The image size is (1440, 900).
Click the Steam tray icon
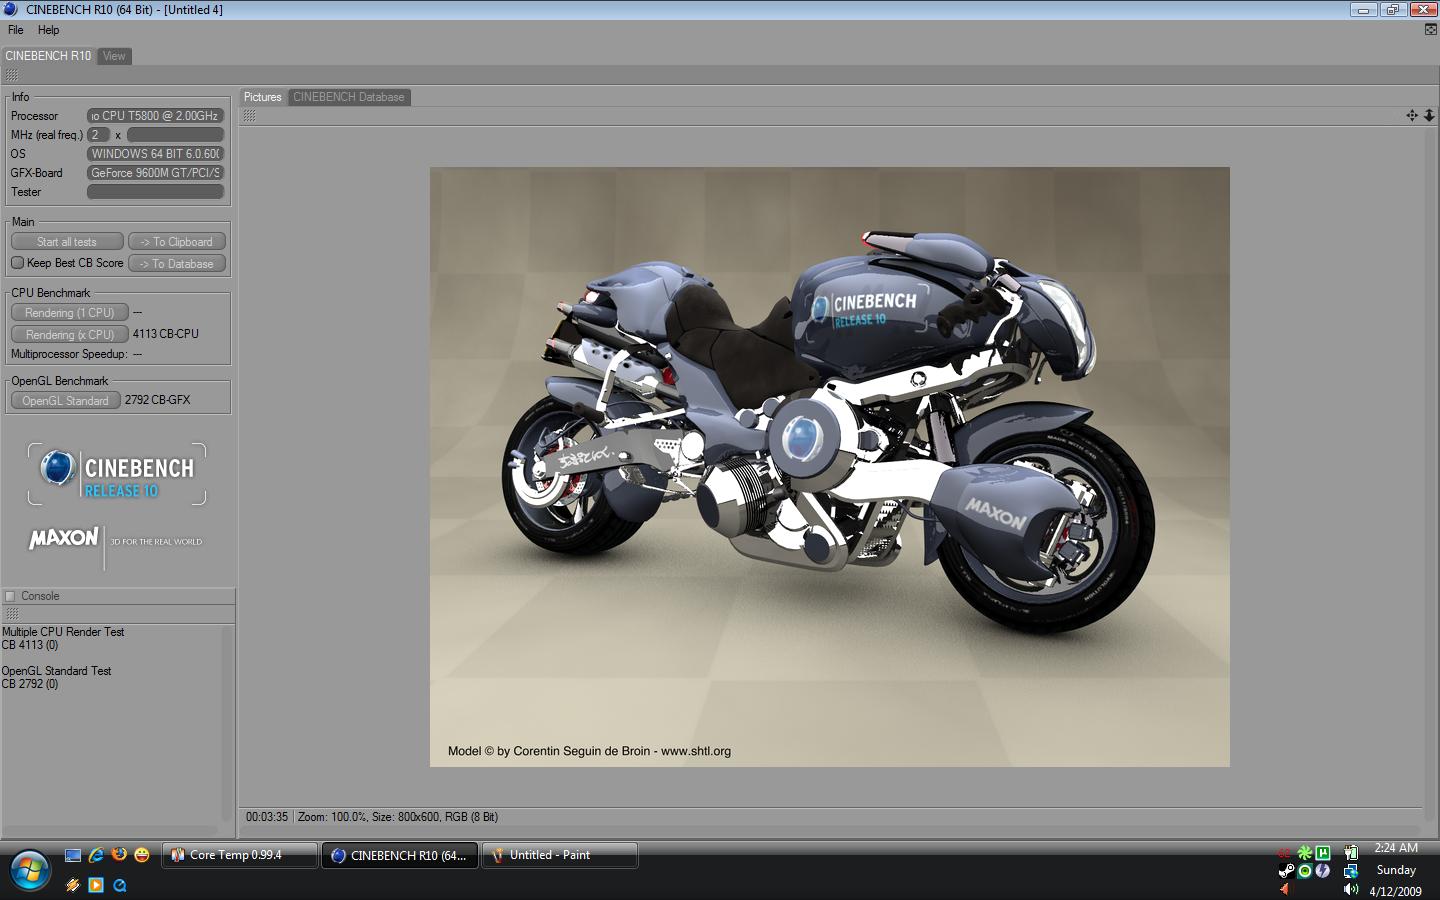(x=1286, y=871)
